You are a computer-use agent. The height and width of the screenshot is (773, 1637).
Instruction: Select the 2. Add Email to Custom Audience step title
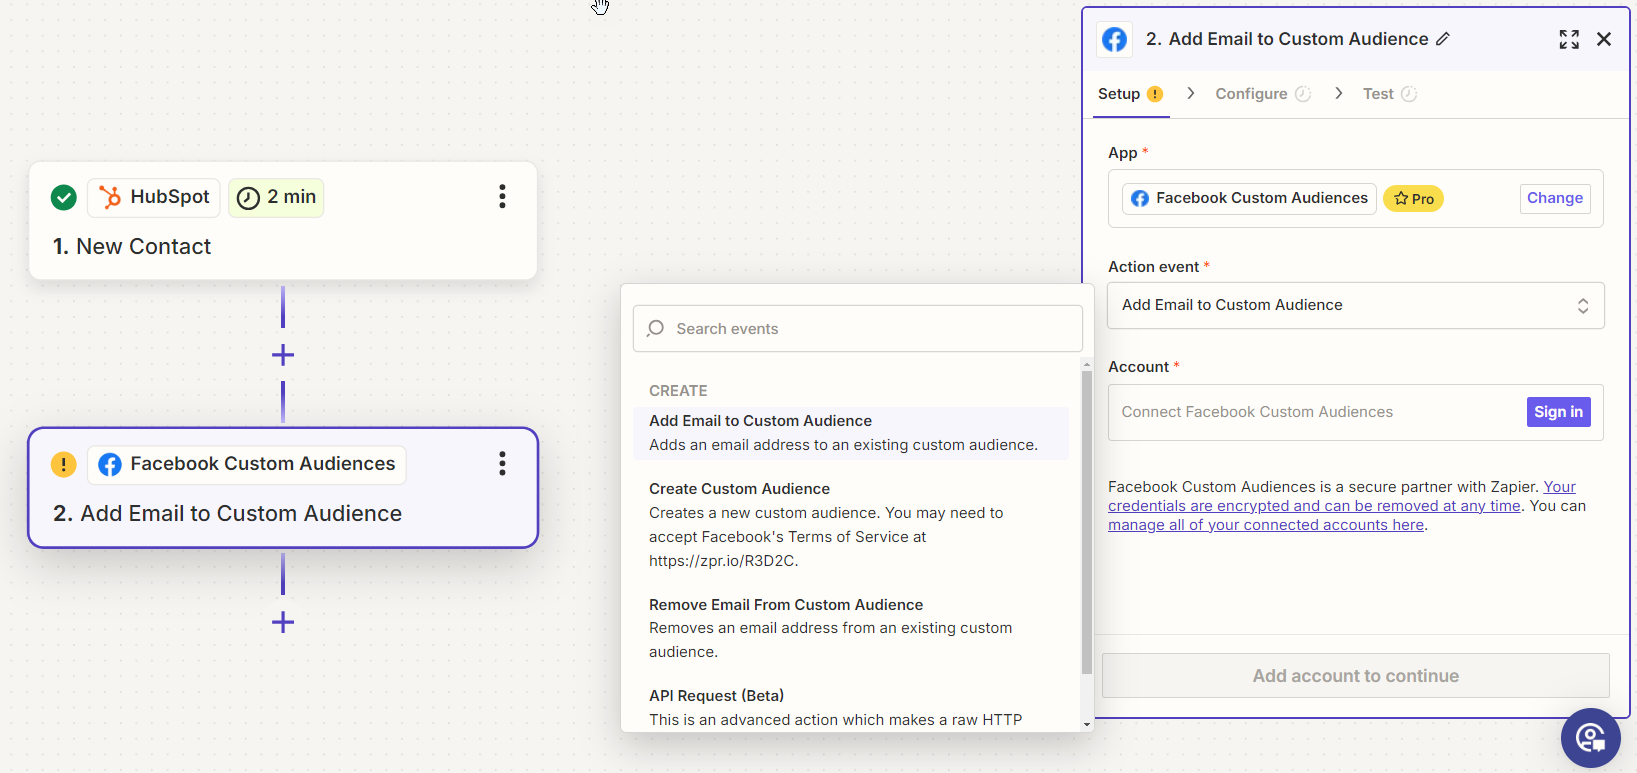pyautogui.click(x=228, y=513)
